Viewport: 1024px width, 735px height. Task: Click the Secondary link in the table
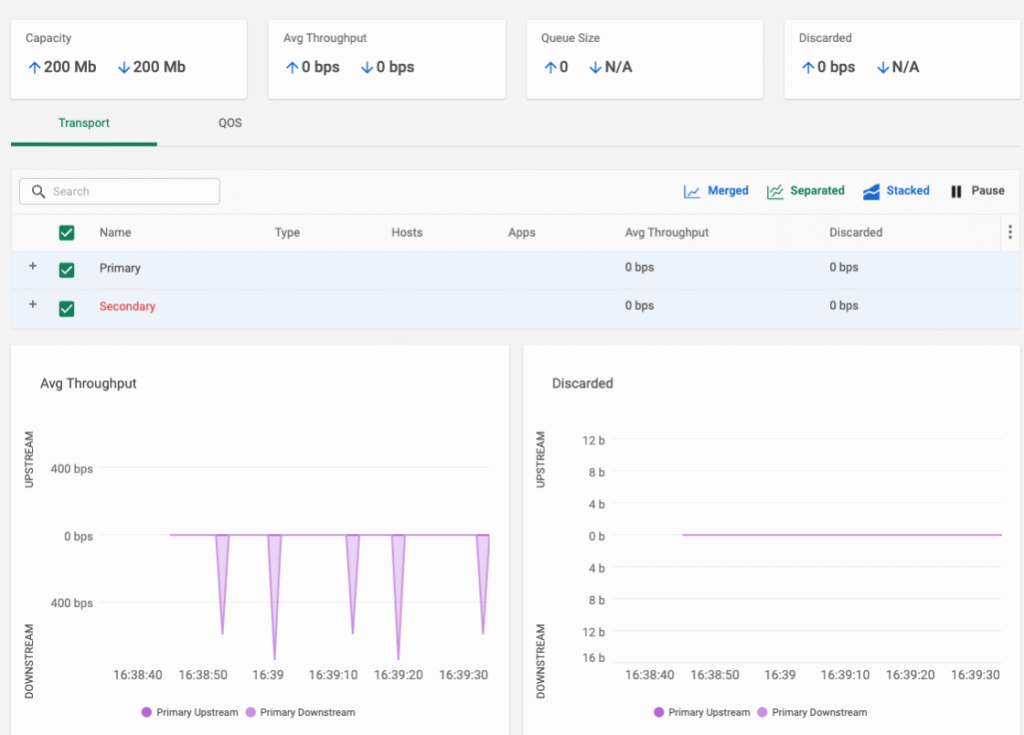127,306
